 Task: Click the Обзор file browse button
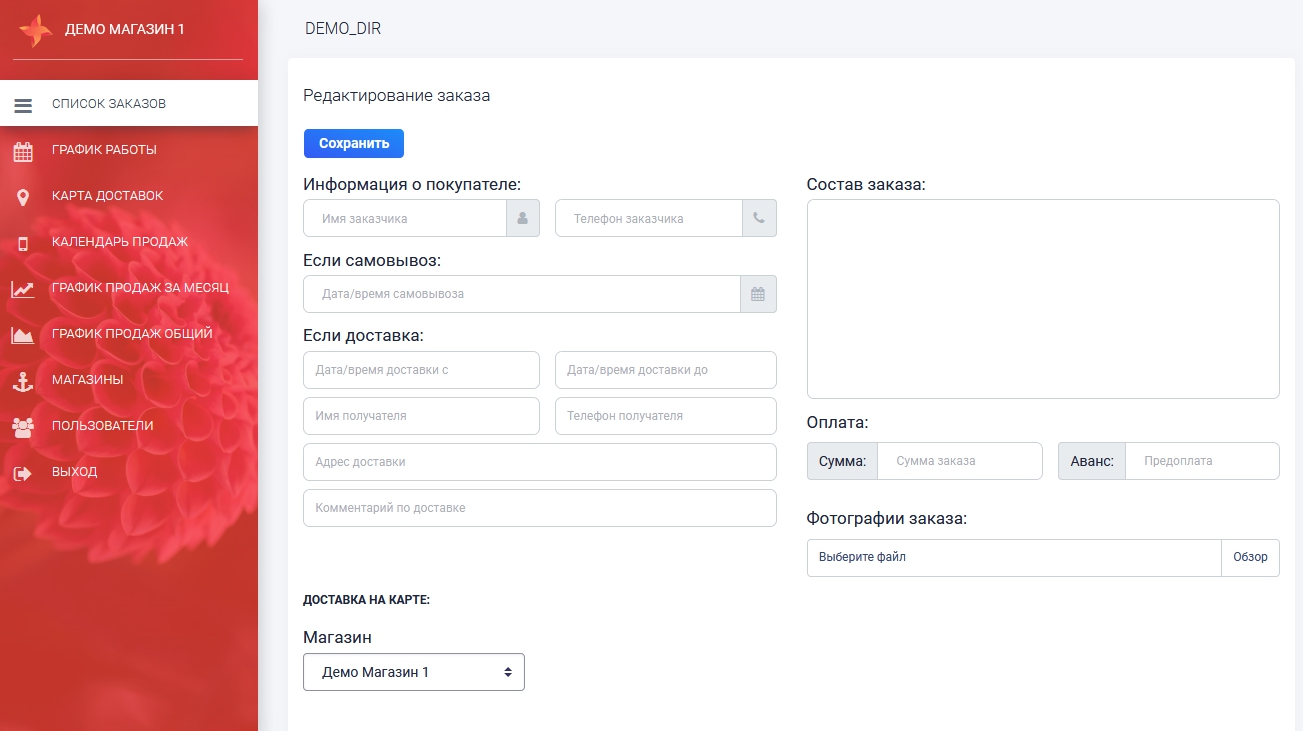pyautogui.click(x=1250, y=558)
